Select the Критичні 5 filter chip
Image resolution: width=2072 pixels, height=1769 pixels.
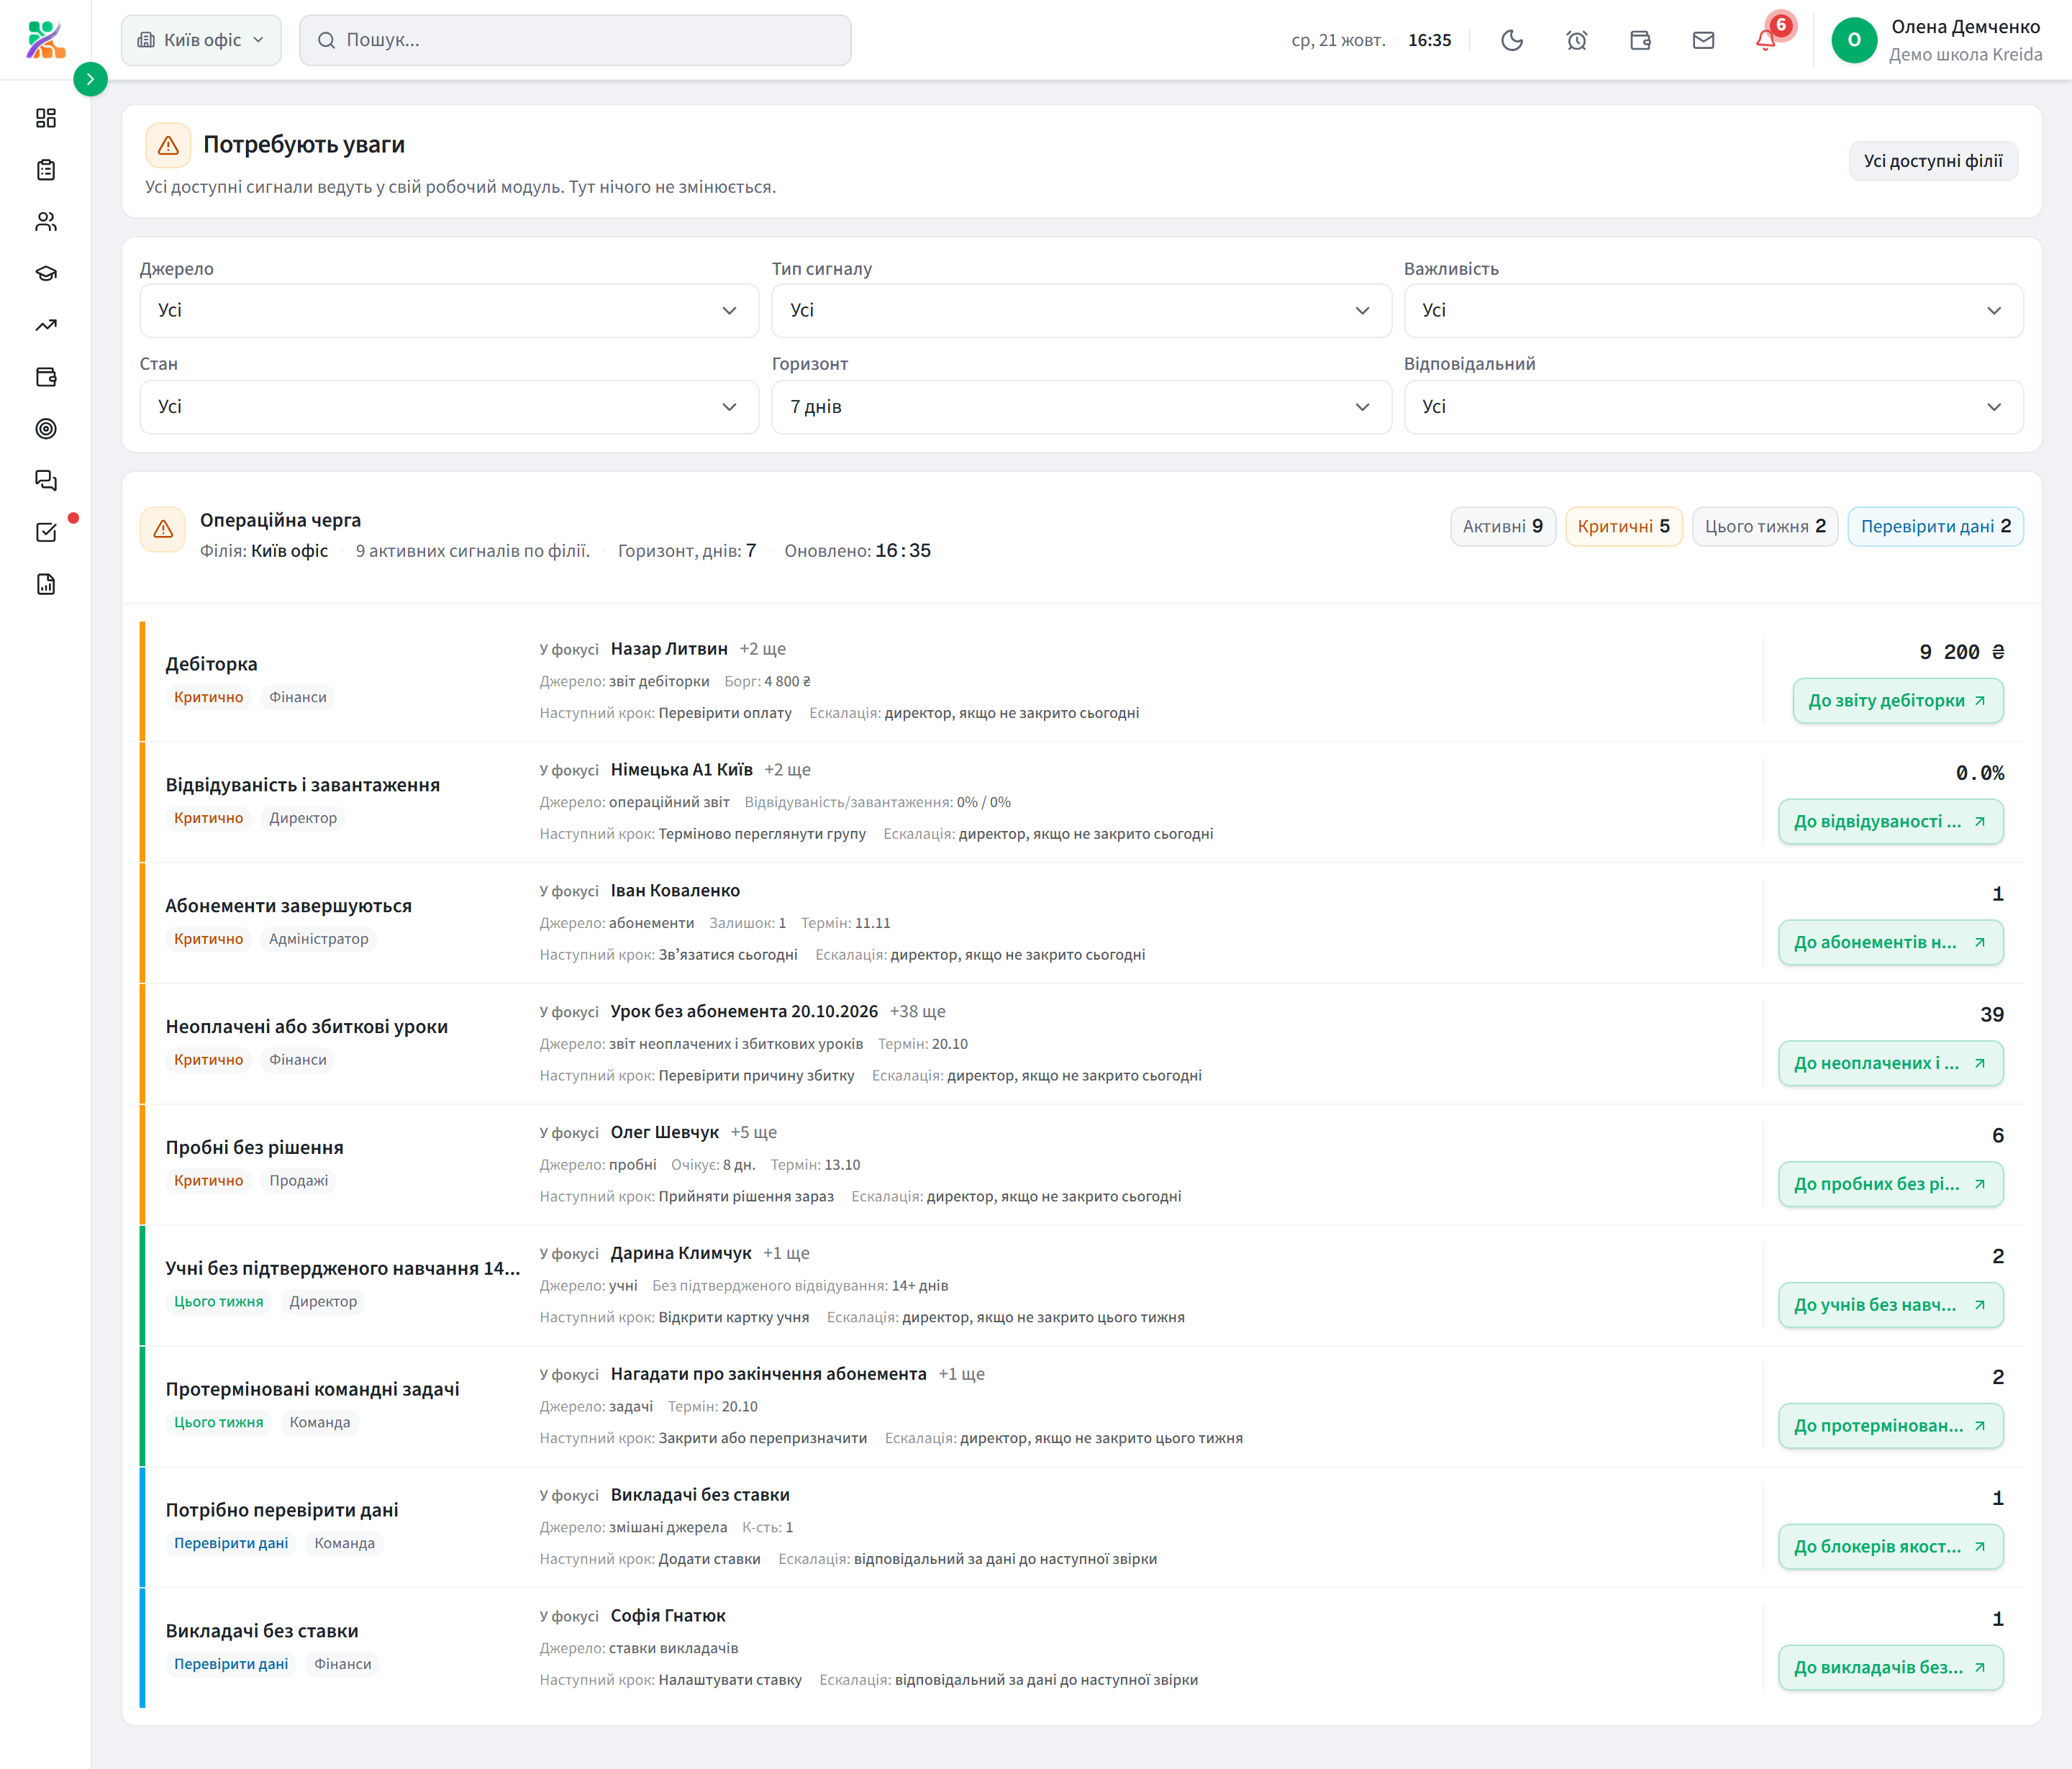[x=1624, y=526]
